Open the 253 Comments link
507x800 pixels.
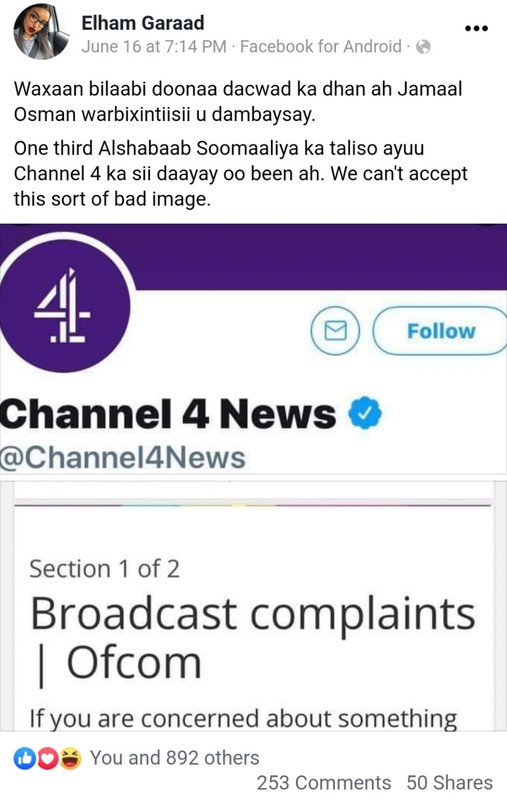pyautogui.click(x=324, y=783)
